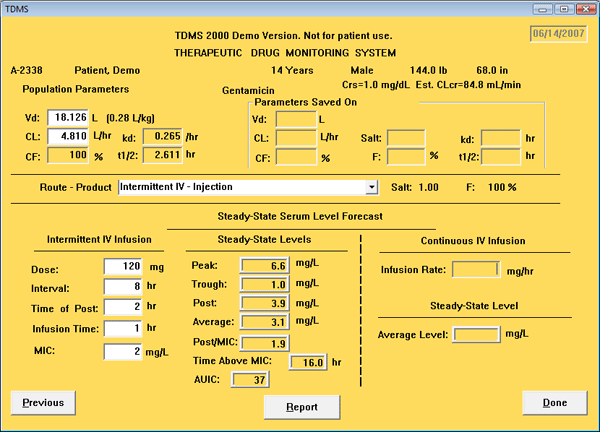The height and width of the screenshot is (432, 600).
Task: Click the Done button
Action: tap(554, 403)
